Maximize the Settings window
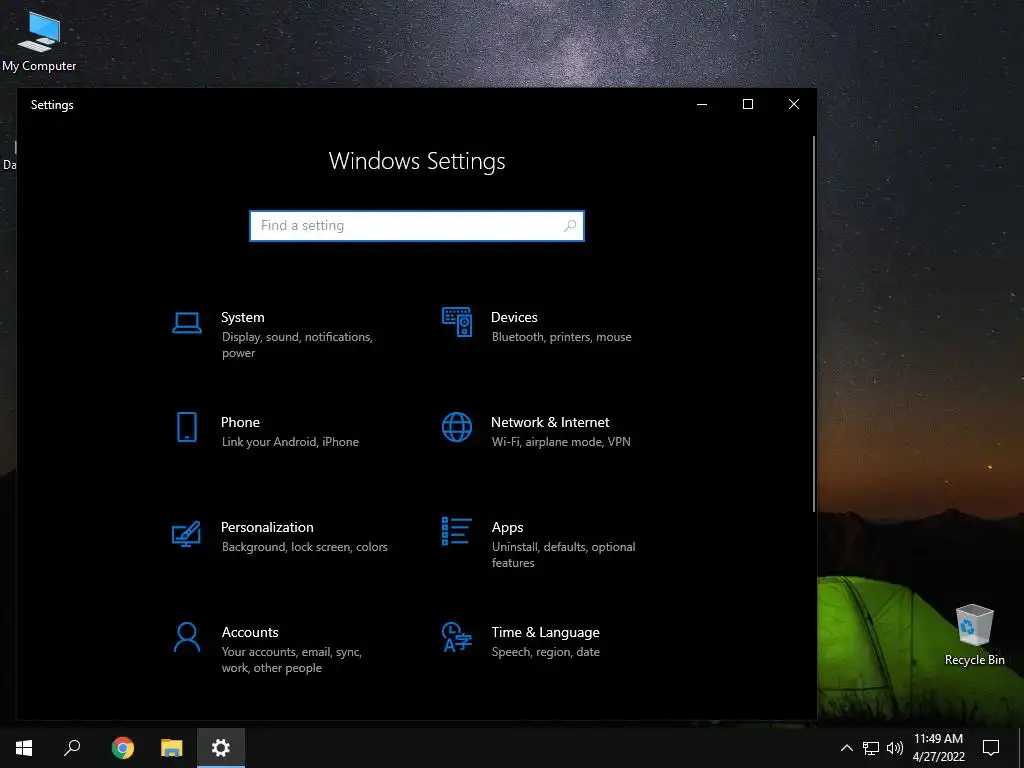This screenshot has height=768, width=1024. (748, 104)
